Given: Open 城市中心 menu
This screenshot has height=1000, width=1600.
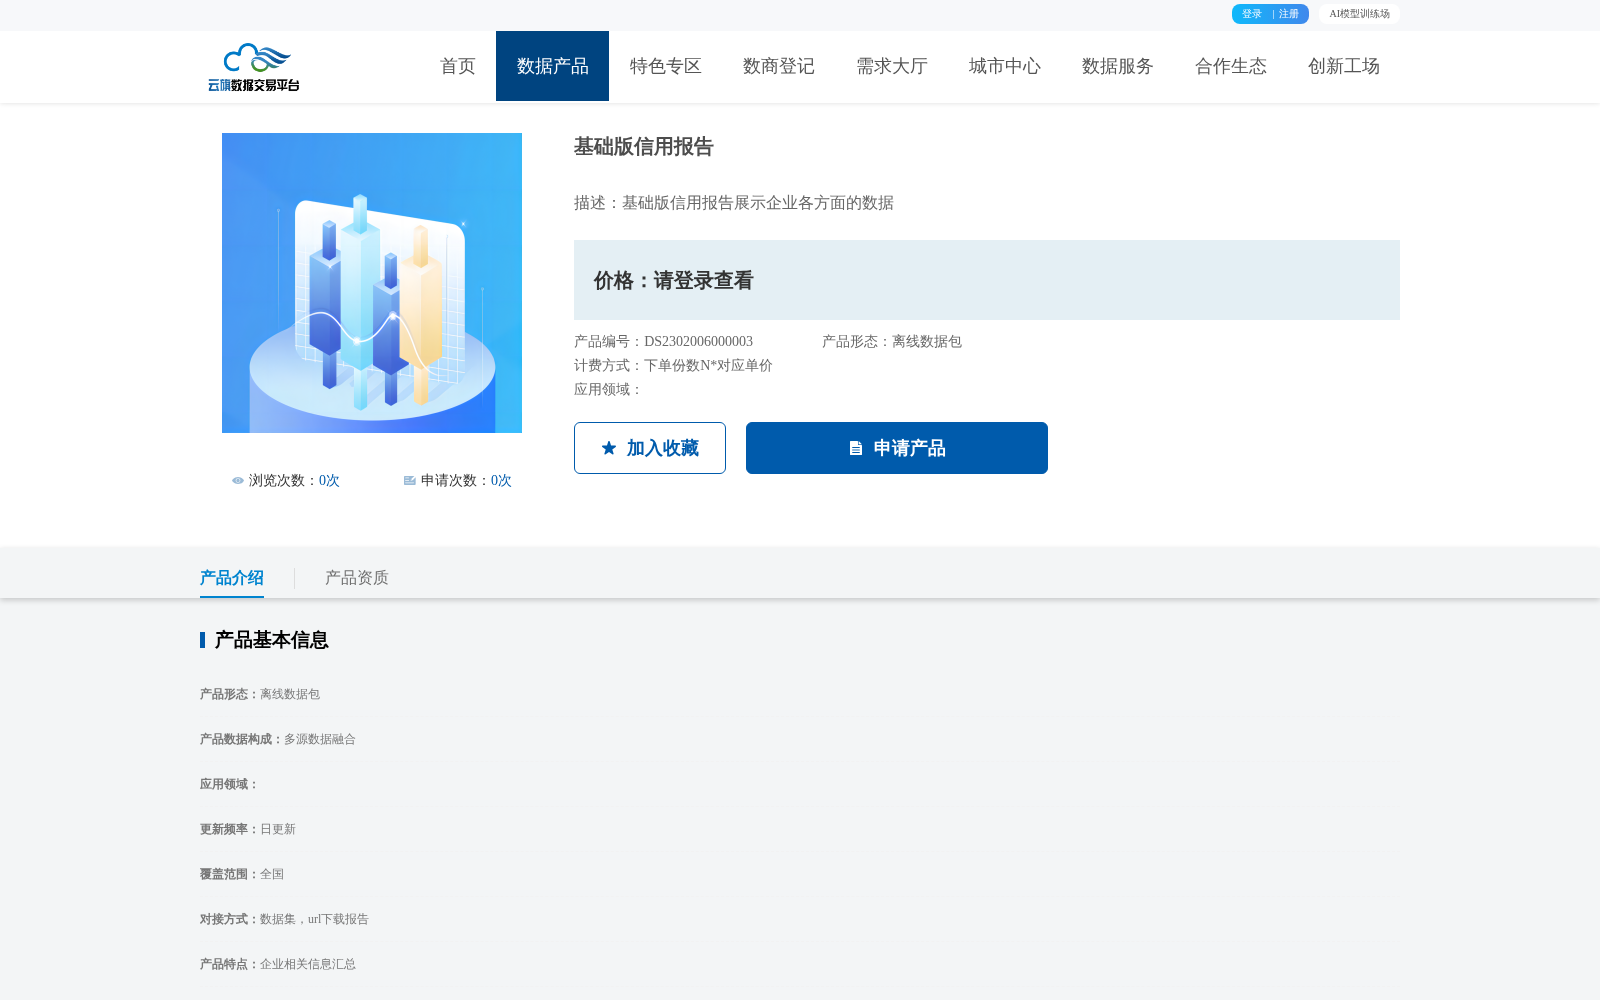Looking at the screenshot, I should [1005, 66].
